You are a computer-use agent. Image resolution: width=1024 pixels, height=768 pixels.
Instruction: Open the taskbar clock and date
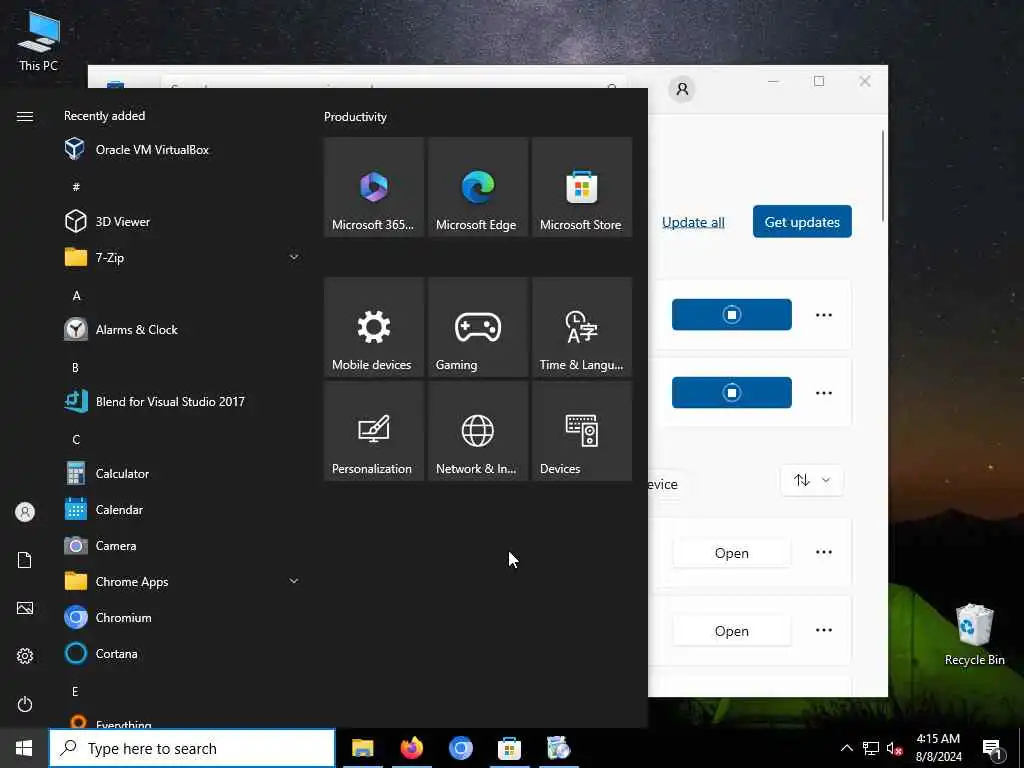click(938, 748)
